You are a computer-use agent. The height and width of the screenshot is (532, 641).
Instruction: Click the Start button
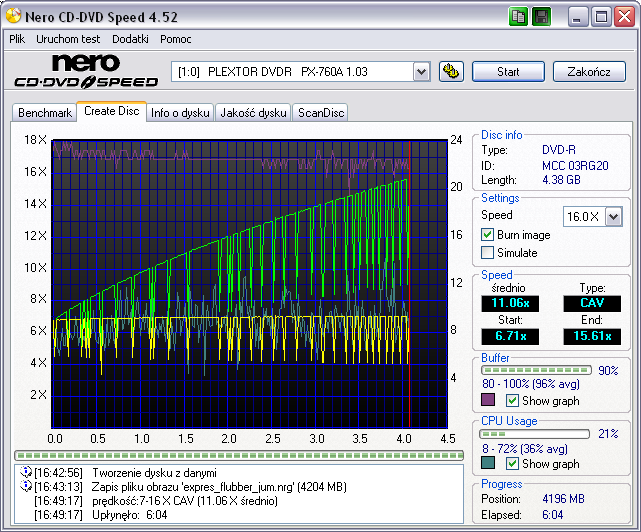tap(508, 72)
